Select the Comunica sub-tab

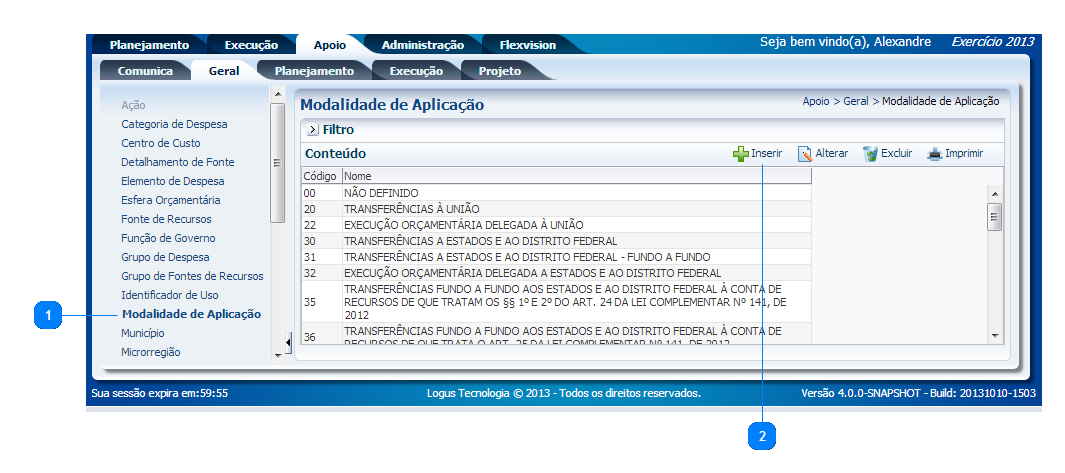(x=145, y=71)
